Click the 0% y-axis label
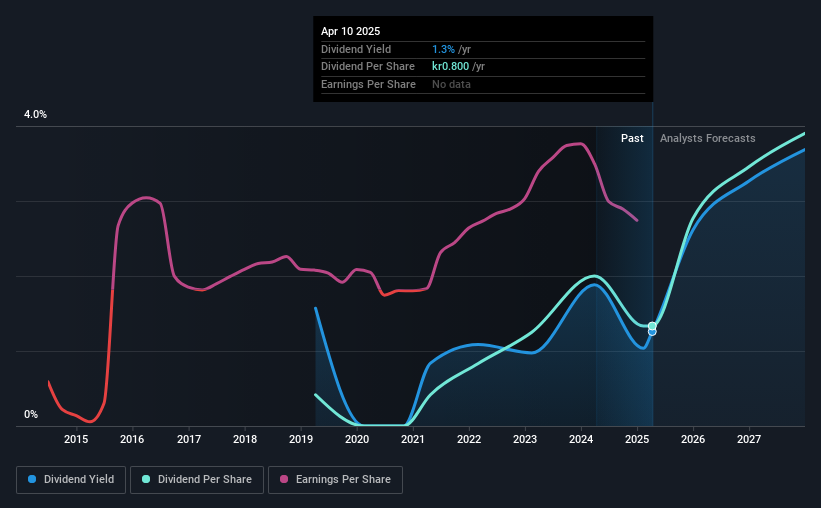The width and height of the screenshot is (821, 508). (31, 414)
